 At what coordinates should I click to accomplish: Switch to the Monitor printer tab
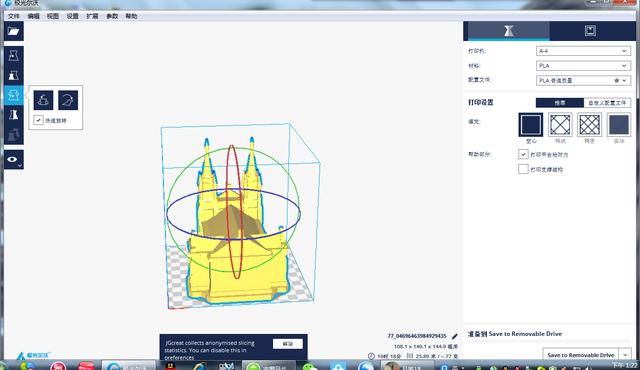click(590, 31)
